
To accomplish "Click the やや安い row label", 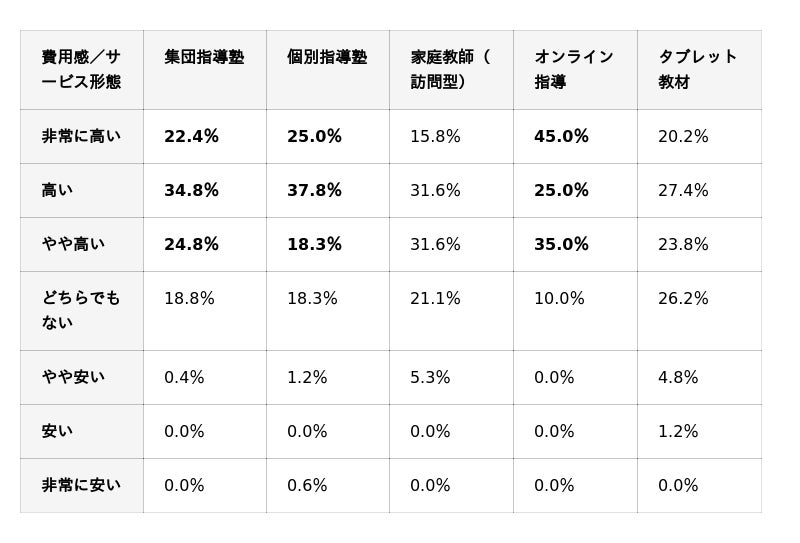I will coord(73,378).
